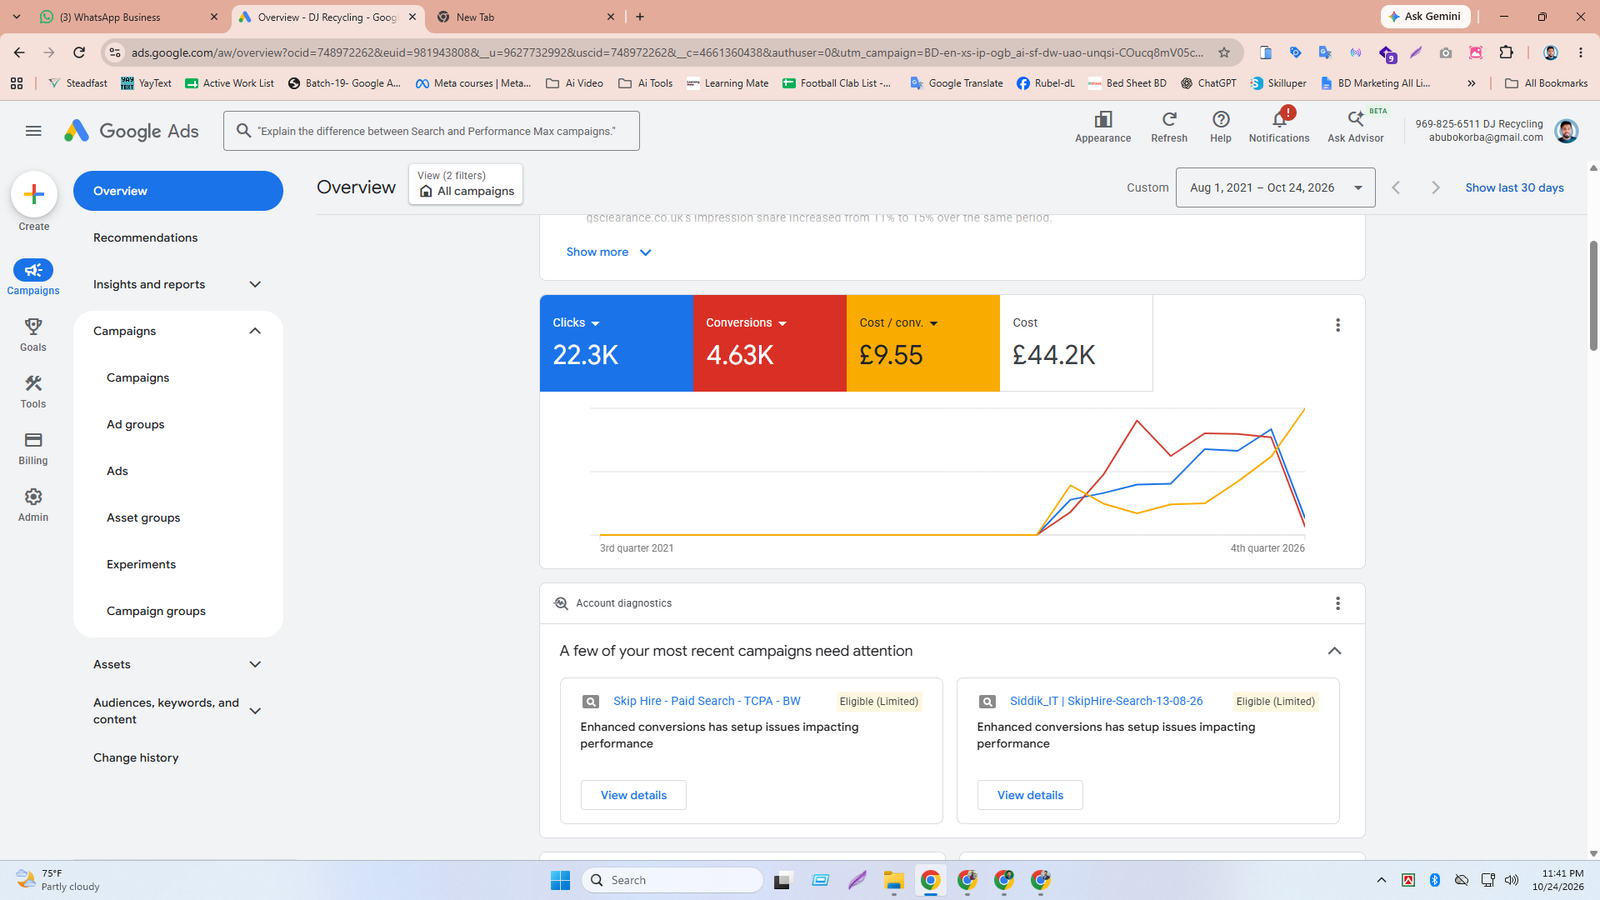Change the Conversions metric dropdown

pyautogui.click(x=746, y=323)
